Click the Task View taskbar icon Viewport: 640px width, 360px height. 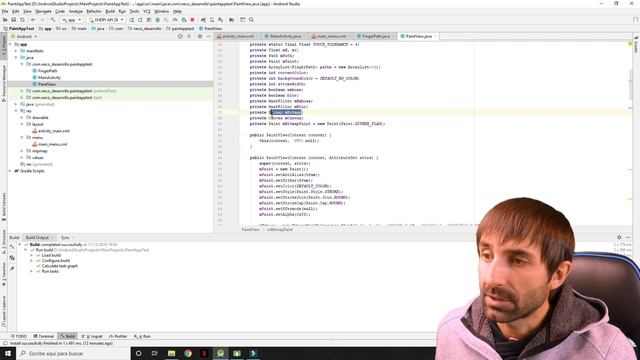155,353
